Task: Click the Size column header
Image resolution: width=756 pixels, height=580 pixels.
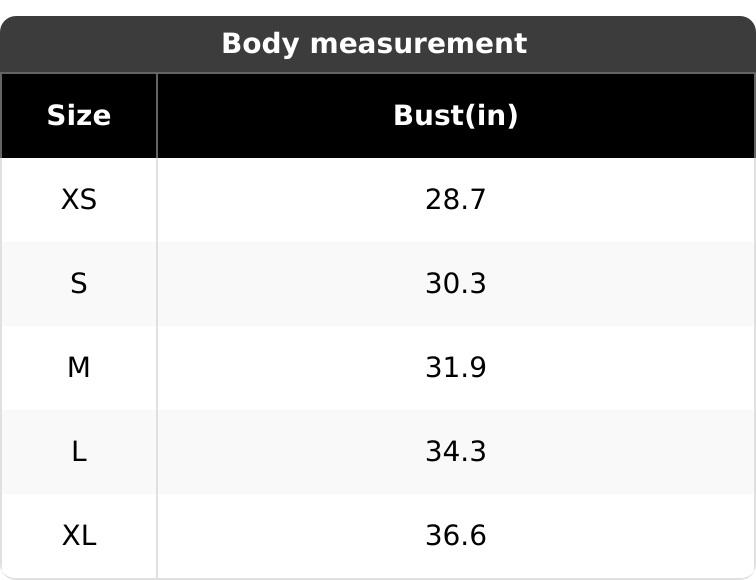Action: (78, 116)
